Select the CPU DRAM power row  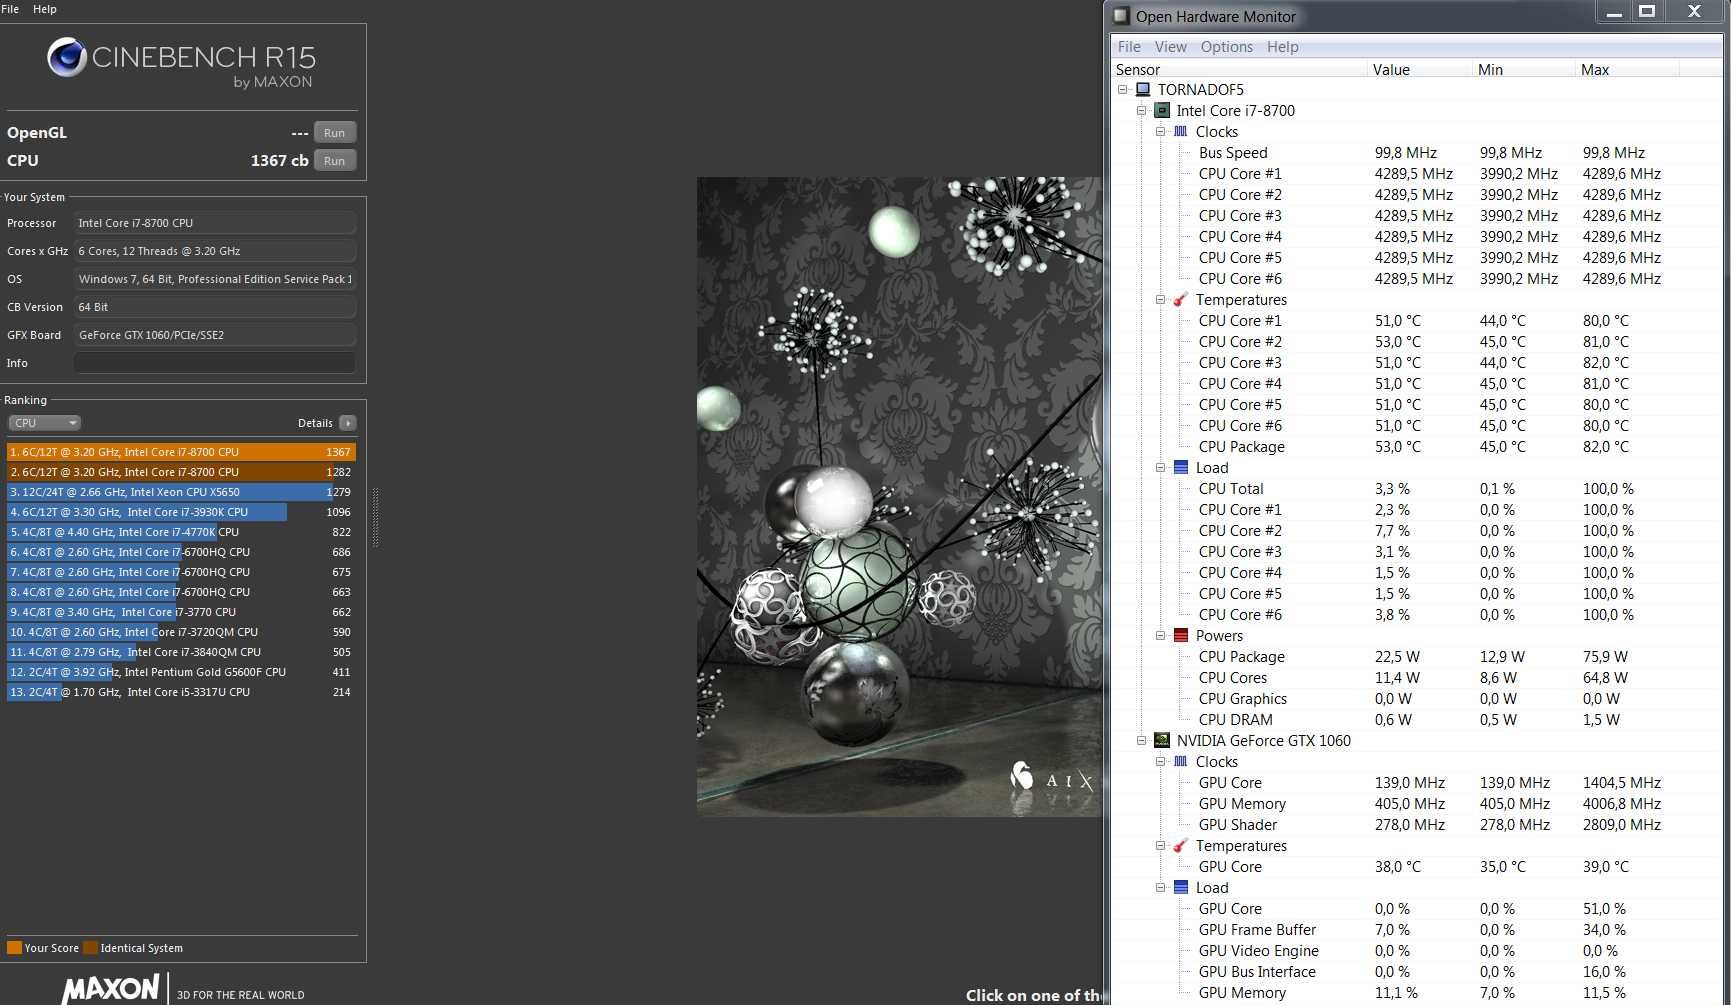(x=1416, y=720)
